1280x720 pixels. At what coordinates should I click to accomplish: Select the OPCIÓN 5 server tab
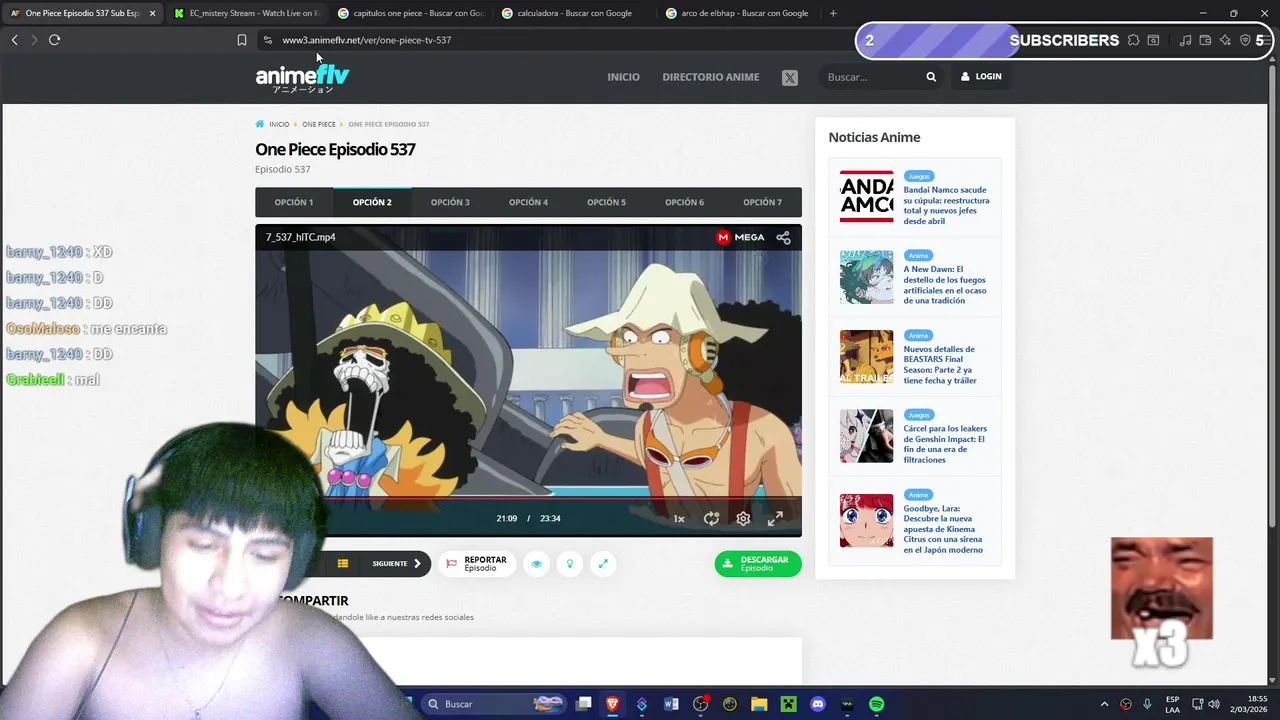pos(606,202)
